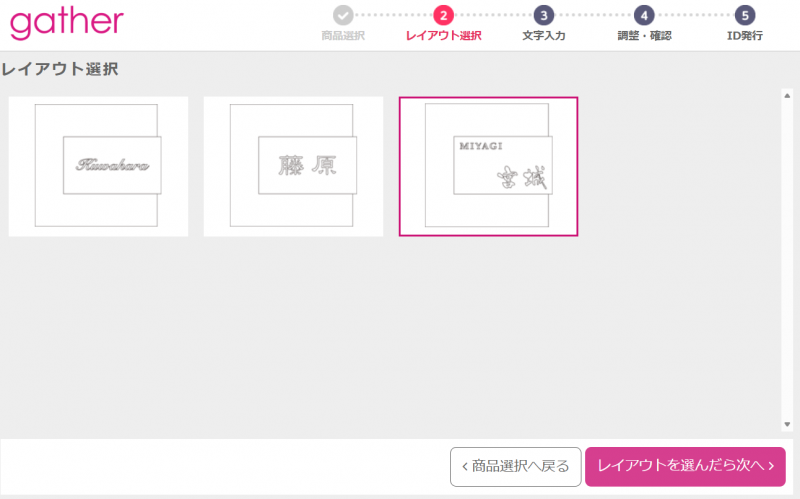Viewport: 800px width, 499px height.
Task: Click the gather logo
Action: pos(67,23)
